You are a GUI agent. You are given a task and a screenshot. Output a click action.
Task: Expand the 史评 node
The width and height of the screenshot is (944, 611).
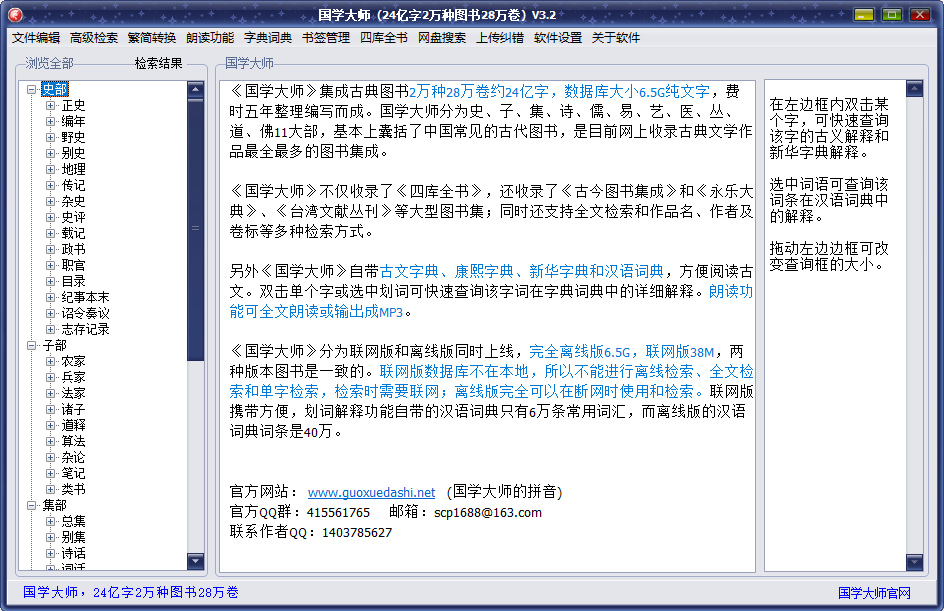[x=51, y=217]
